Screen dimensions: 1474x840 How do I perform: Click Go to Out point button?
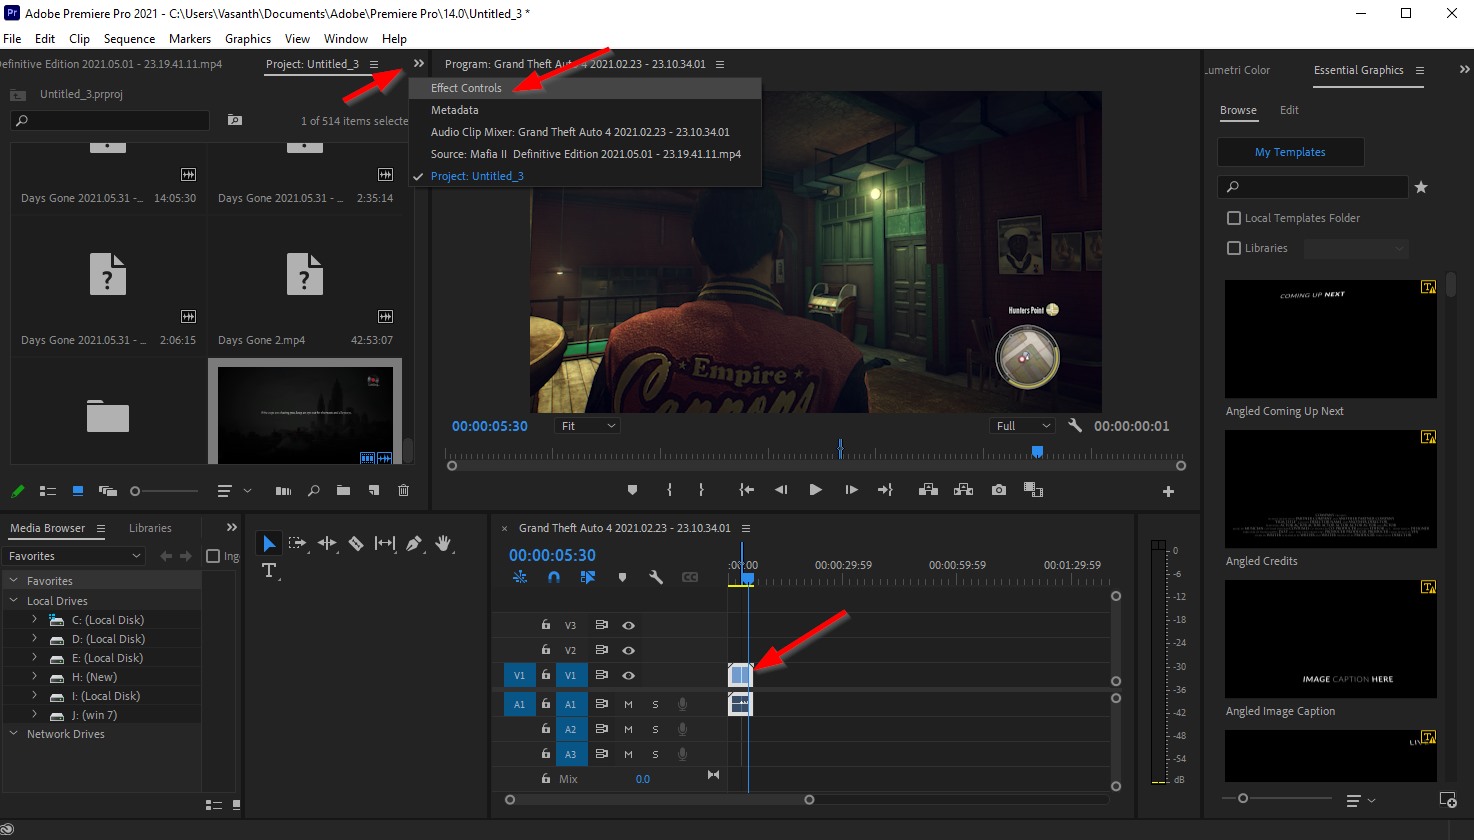[x=885, y=490]
